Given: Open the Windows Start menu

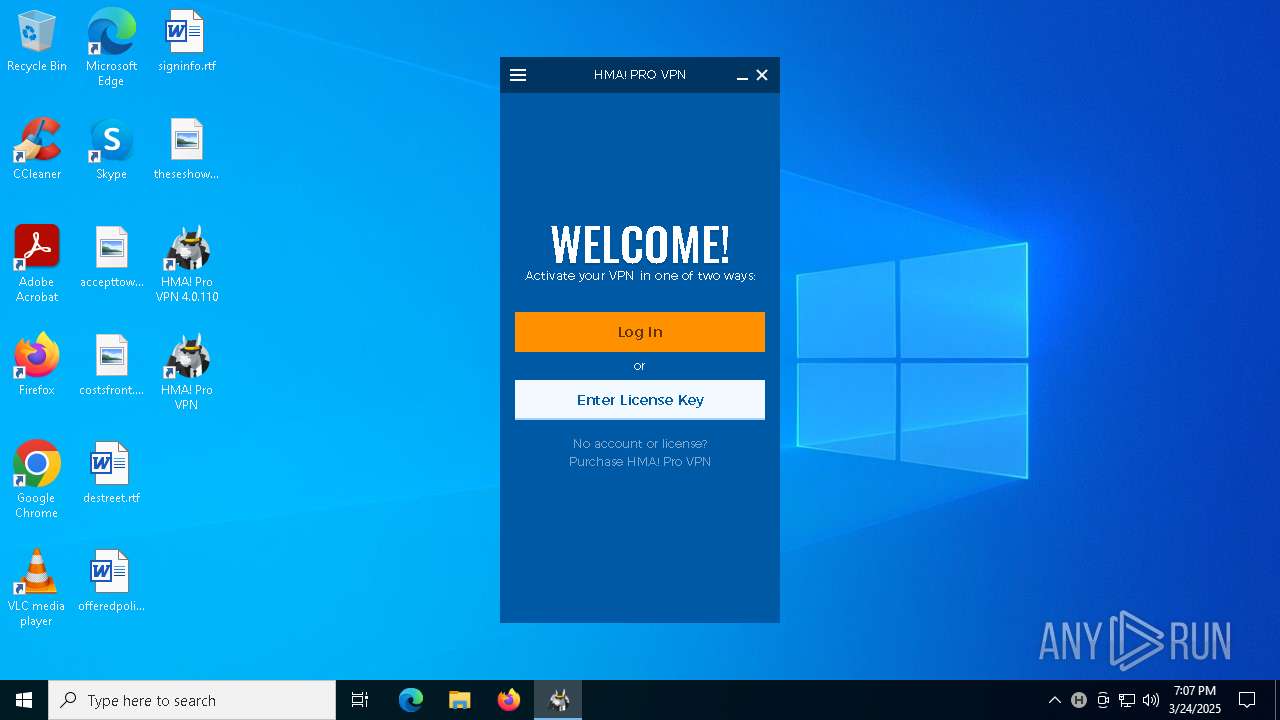Looking at the screenshot, I should [24, 700].
